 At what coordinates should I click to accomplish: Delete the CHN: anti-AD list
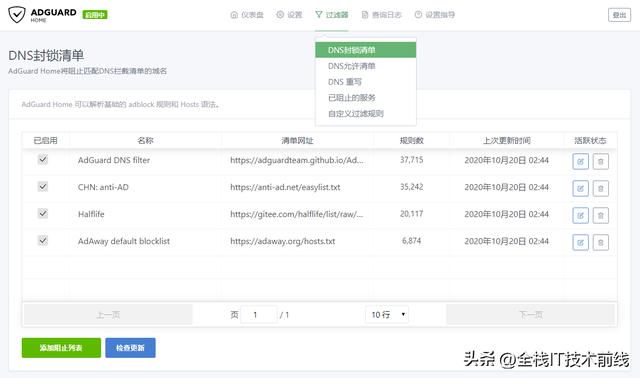point(600,188)
